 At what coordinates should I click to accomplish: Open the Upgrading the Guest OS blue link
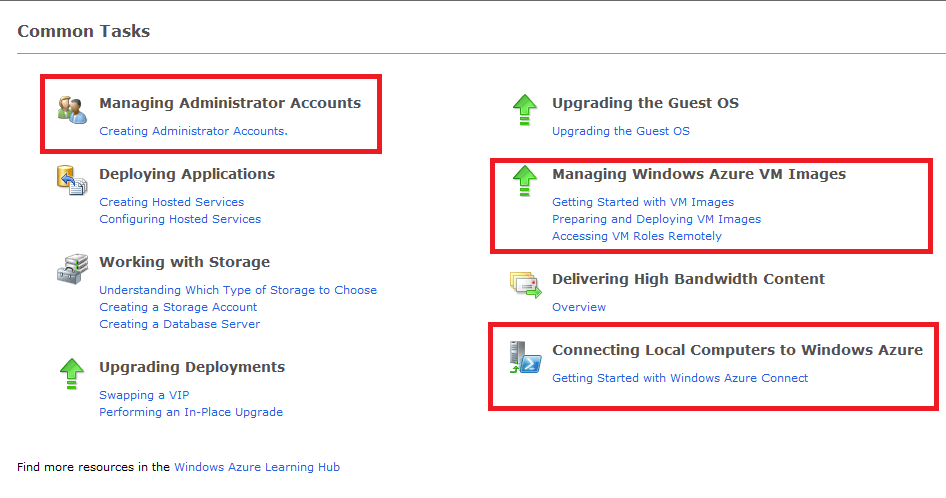tap(621, 131)
